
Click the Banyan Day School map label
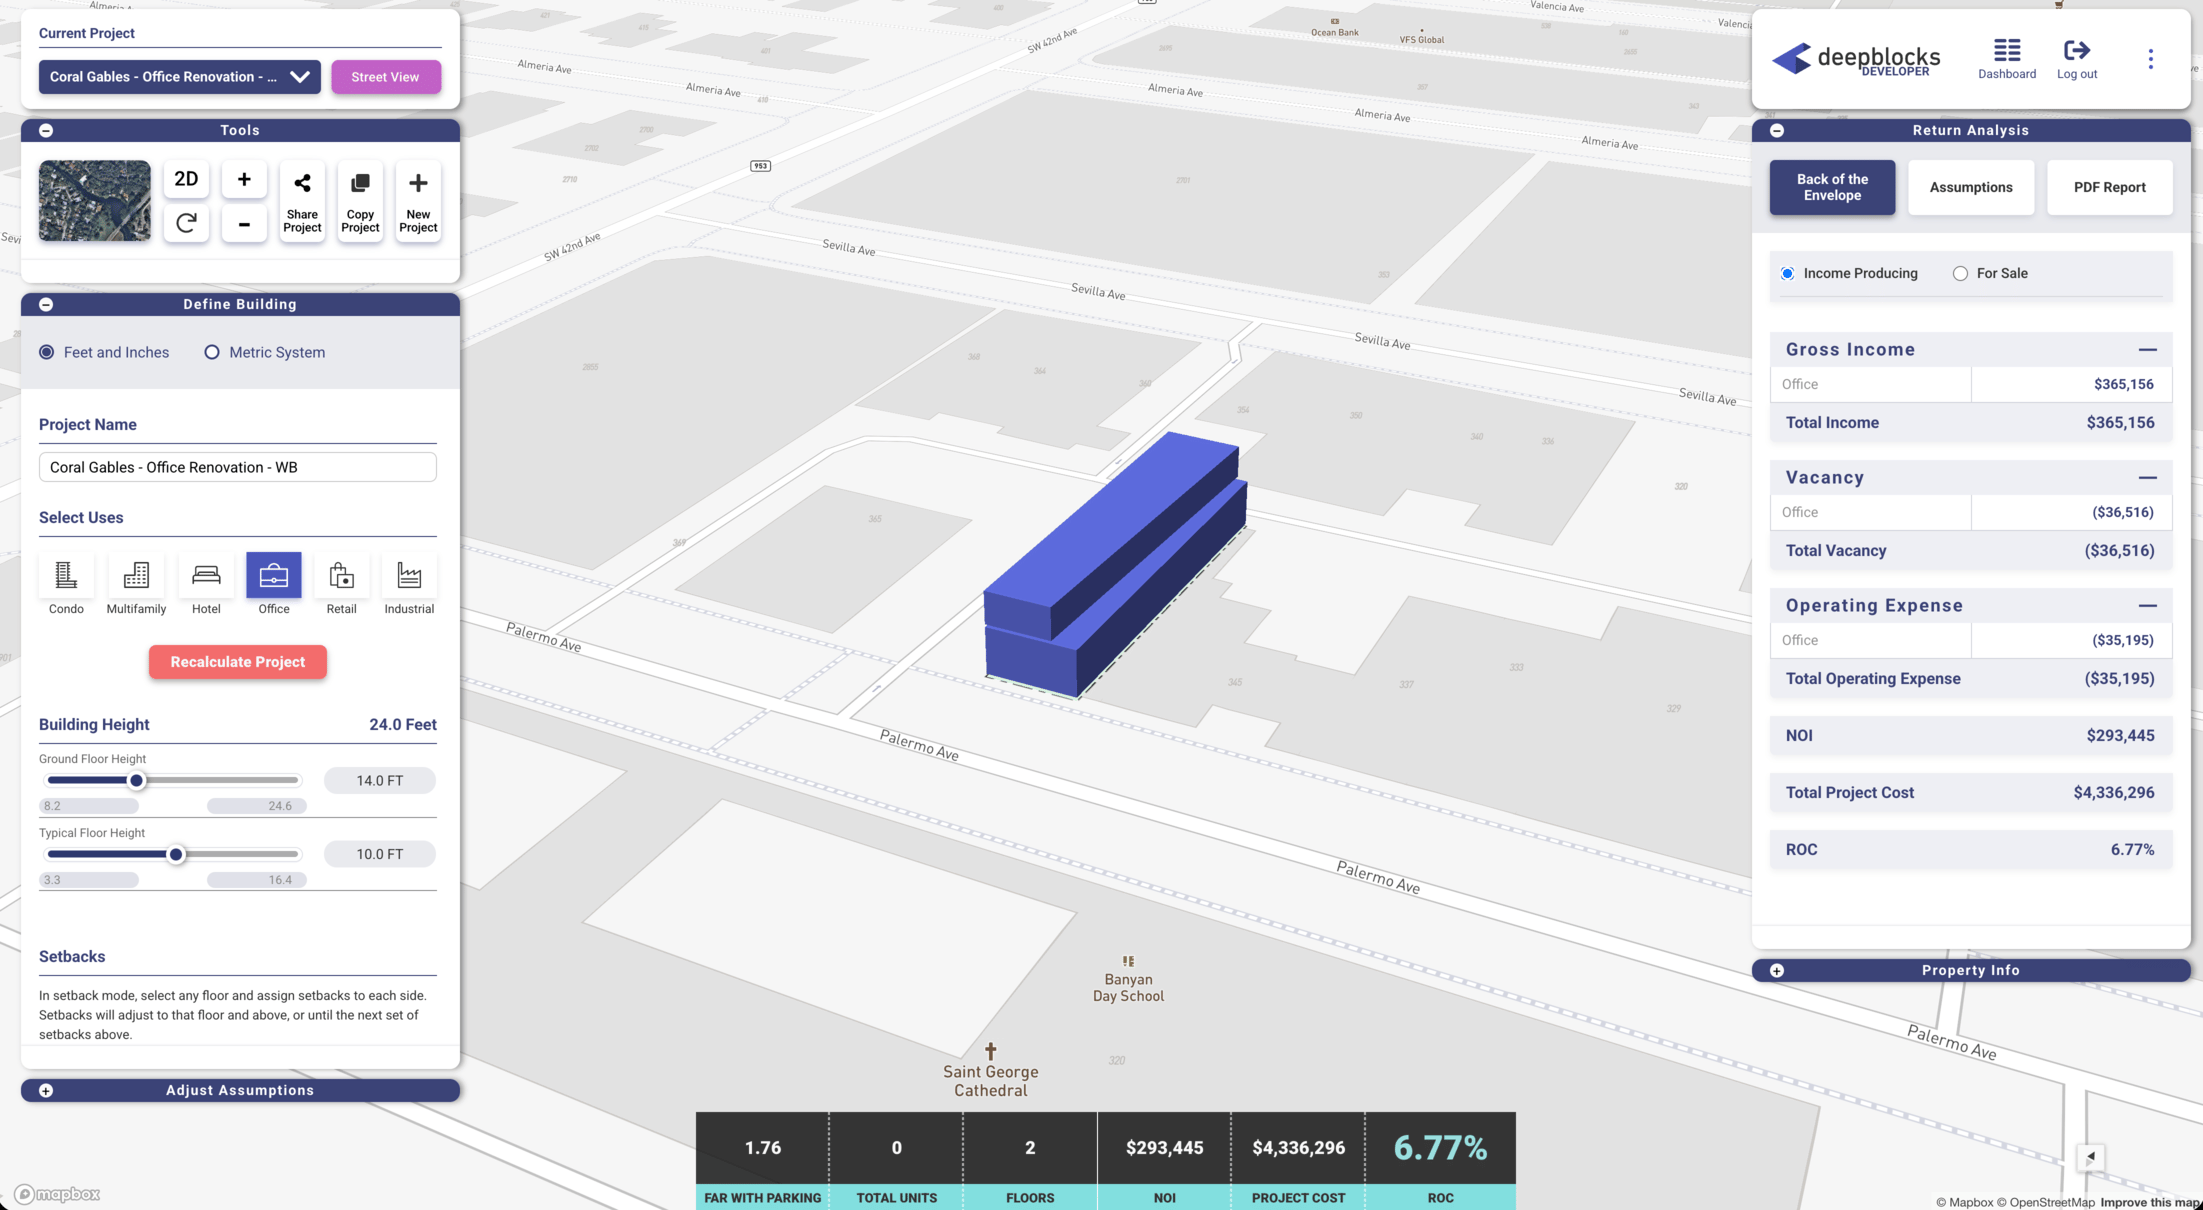coord(1128,988)
